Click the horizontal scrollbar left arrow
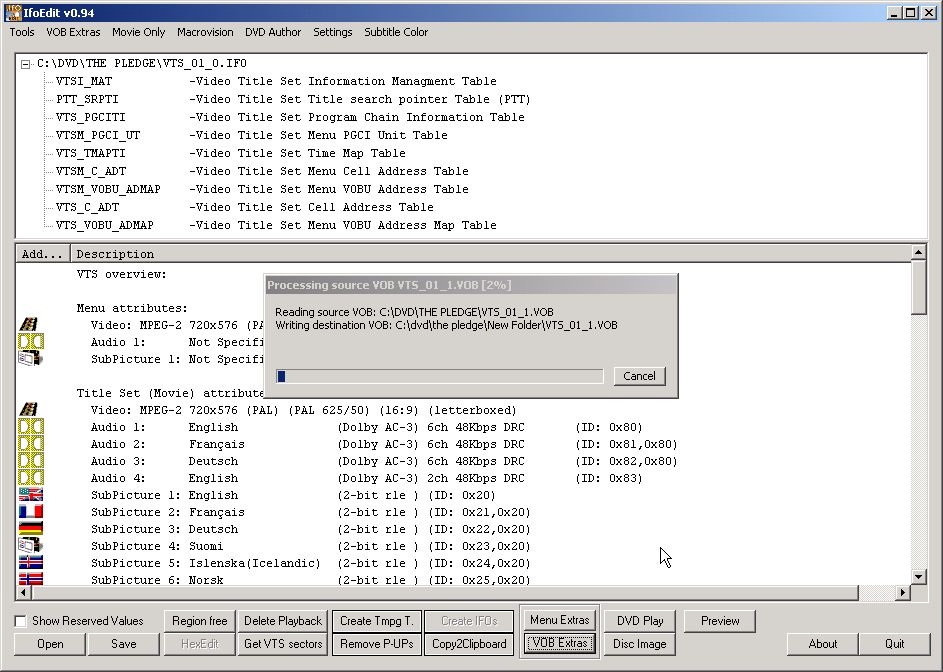The height and width of the screenshot is (672, 943). point(23,593)
